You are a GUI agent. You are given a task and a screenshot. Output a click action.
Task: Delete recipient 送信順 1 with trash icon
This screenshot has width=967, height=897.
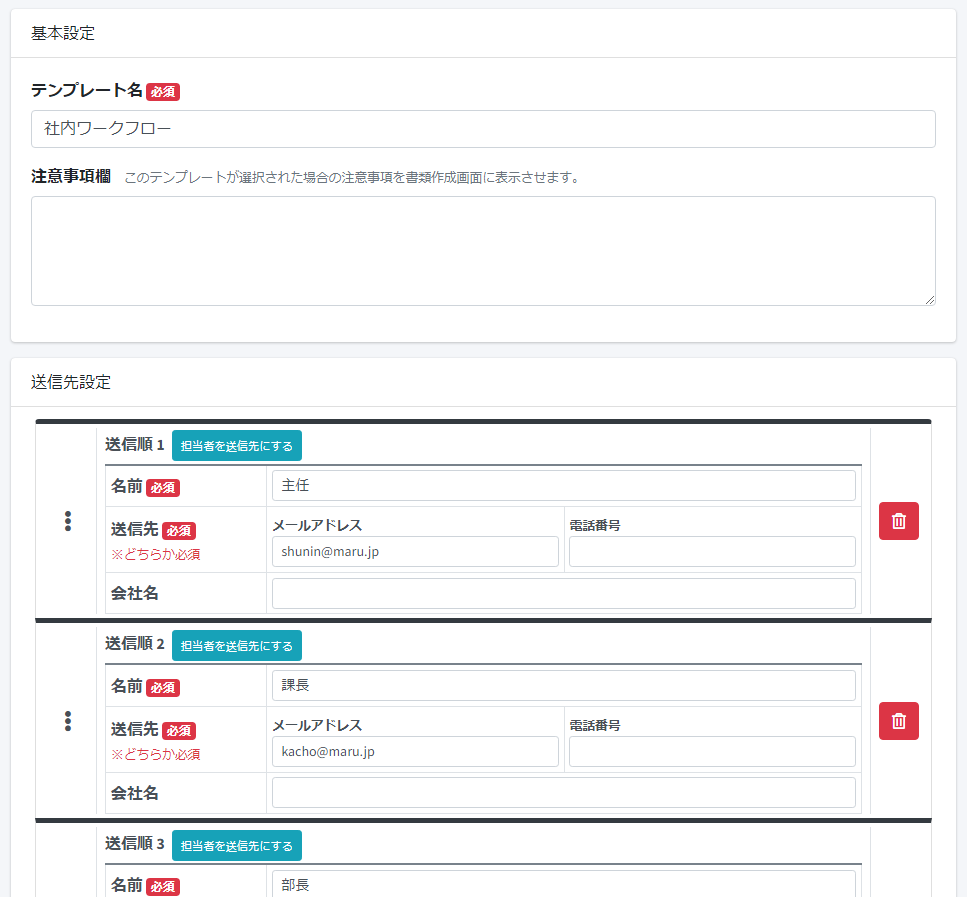click(899, 521)
